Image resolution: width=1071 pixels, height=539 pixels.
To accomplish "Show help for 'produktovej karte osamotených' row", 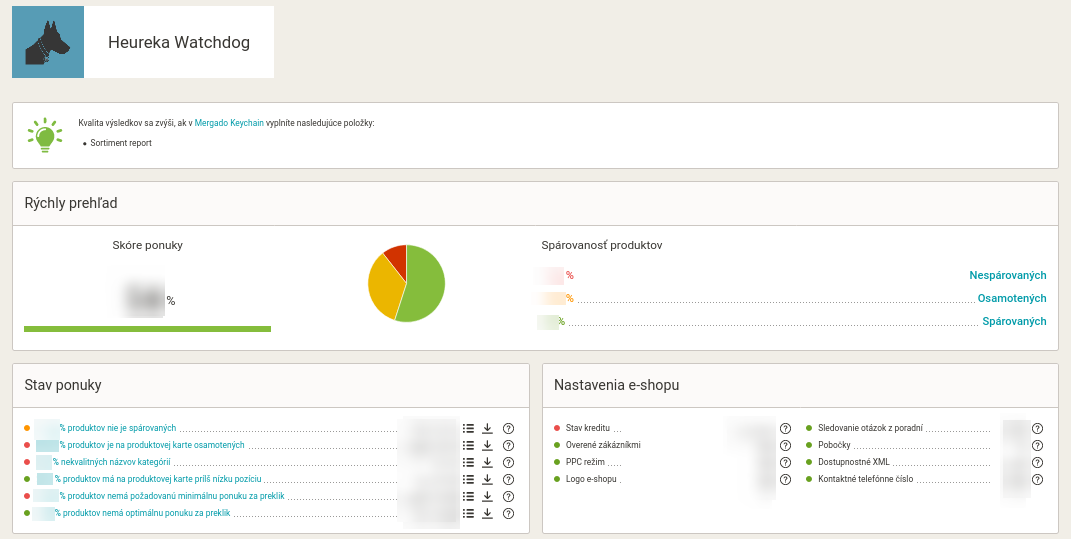I will click(x=508, y=445).
